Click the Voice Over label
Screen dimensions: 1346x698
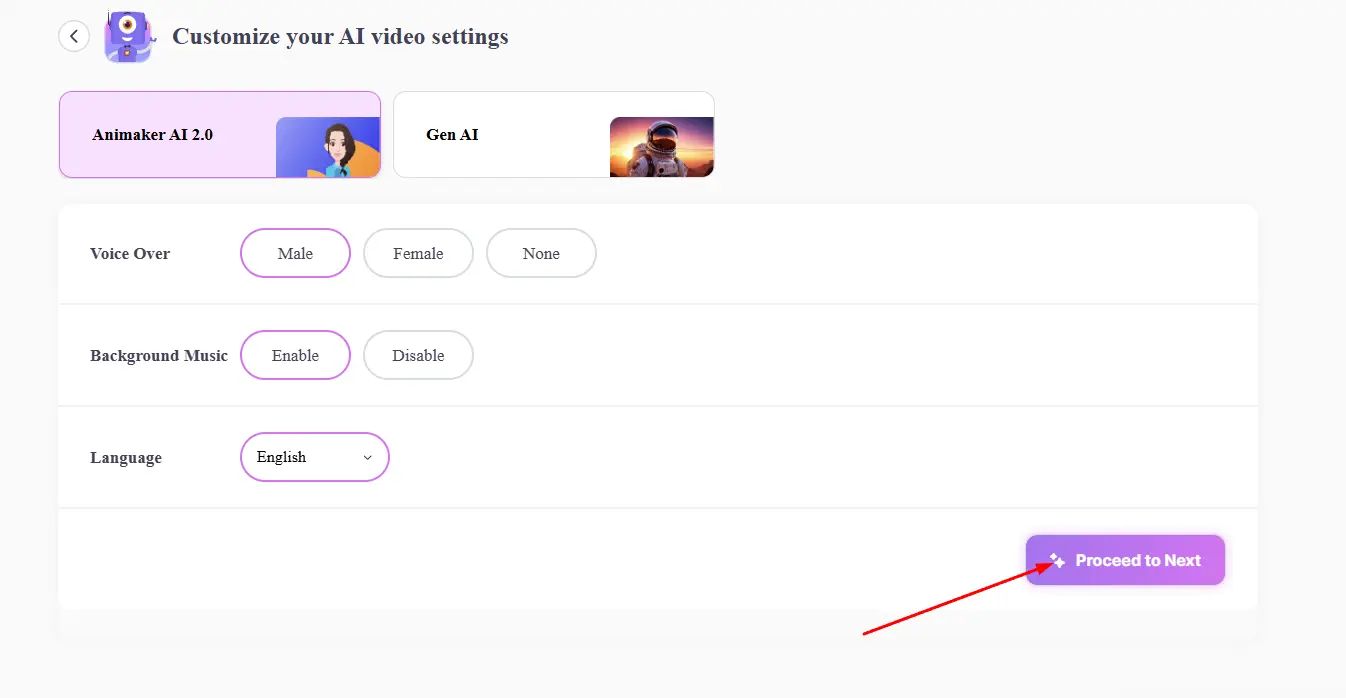pos(130,254)
